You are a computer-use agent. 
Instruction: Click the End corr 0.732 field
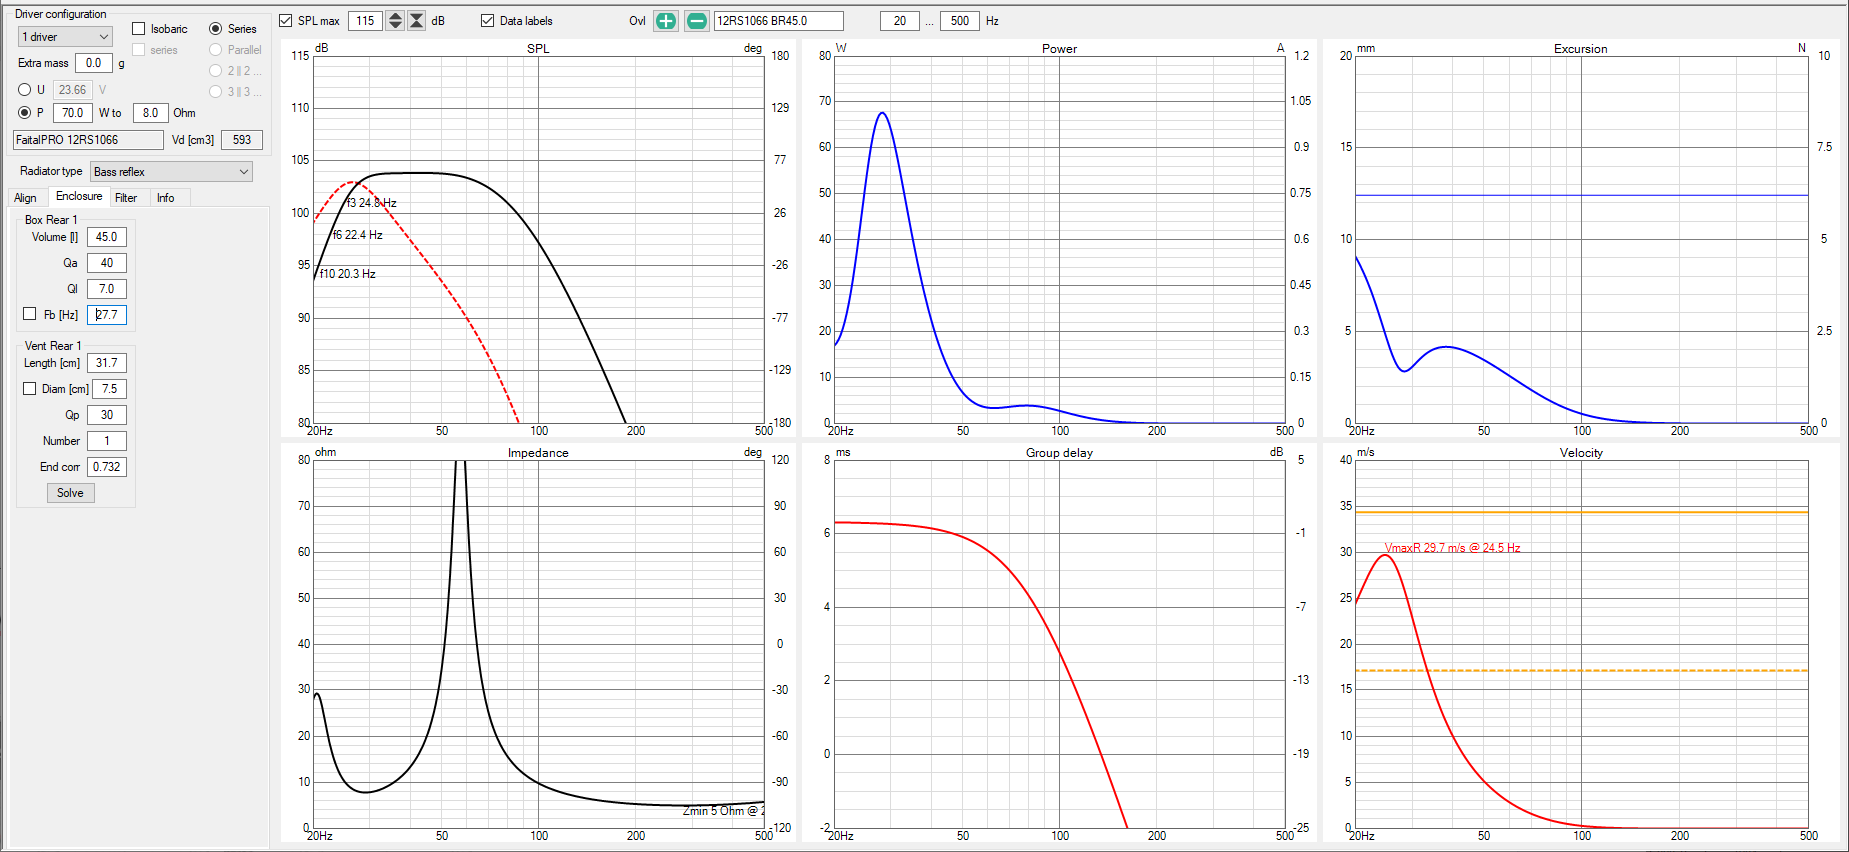tap(107, 467)
